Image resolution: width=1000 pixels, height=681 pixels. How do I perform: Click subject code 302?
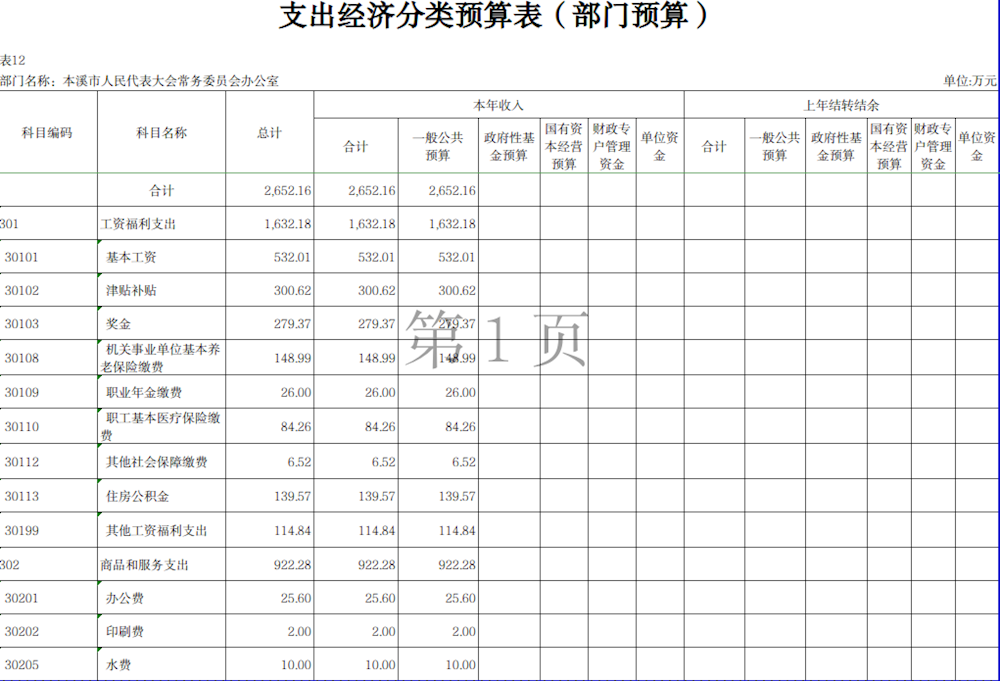pos(10,565)
